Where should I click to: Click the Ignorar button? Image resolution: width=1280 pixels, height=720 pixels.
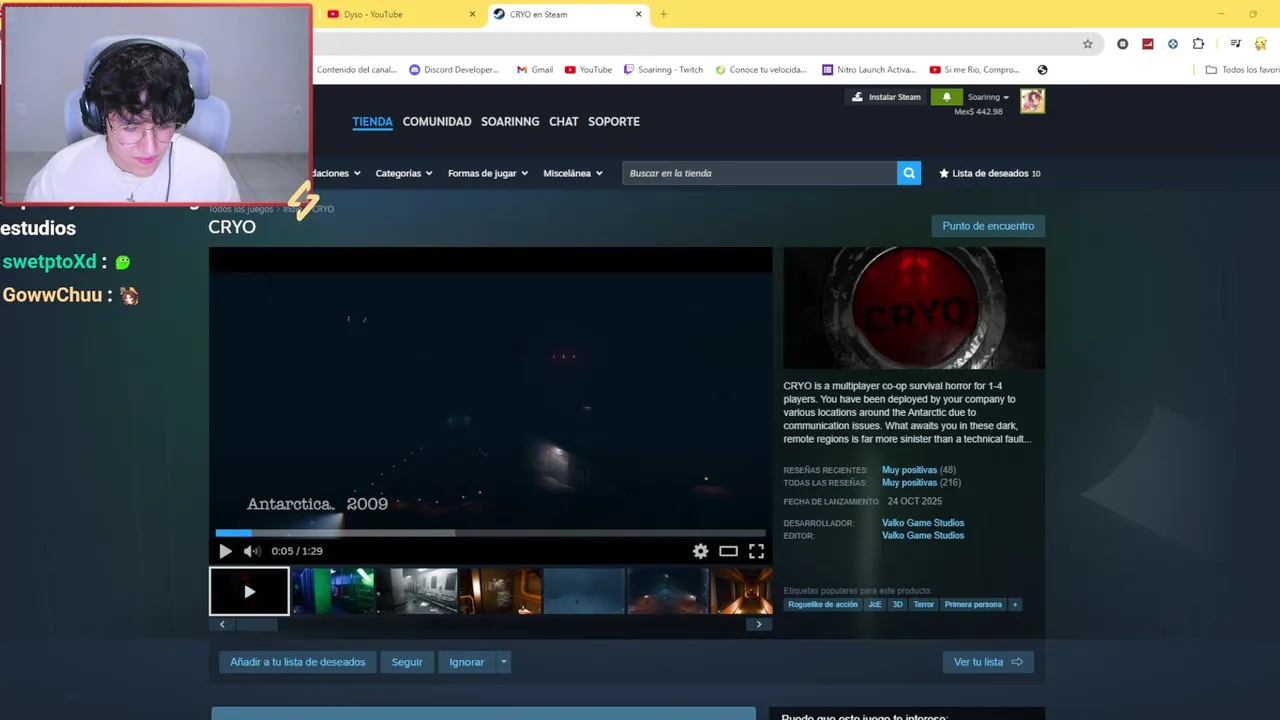tap(466, 662)
